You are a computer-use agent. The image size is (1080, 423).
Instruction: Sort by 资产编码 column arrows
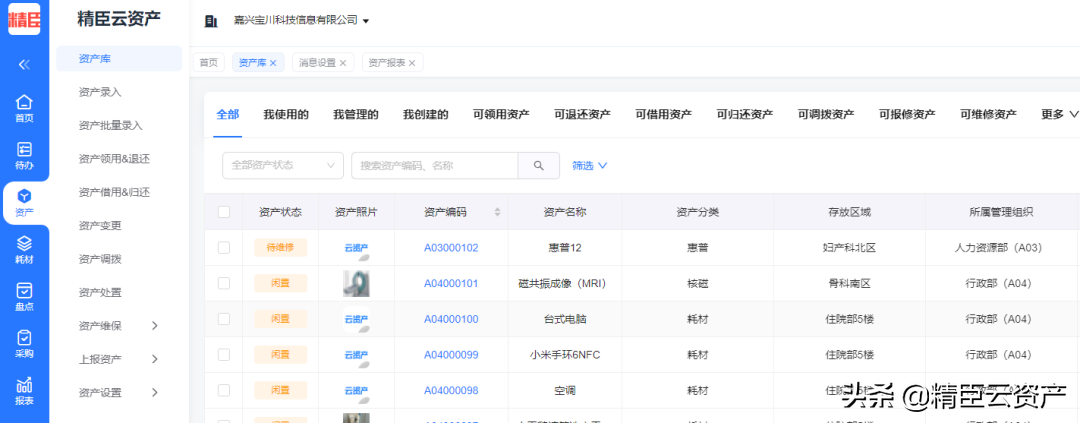(497, 212)
